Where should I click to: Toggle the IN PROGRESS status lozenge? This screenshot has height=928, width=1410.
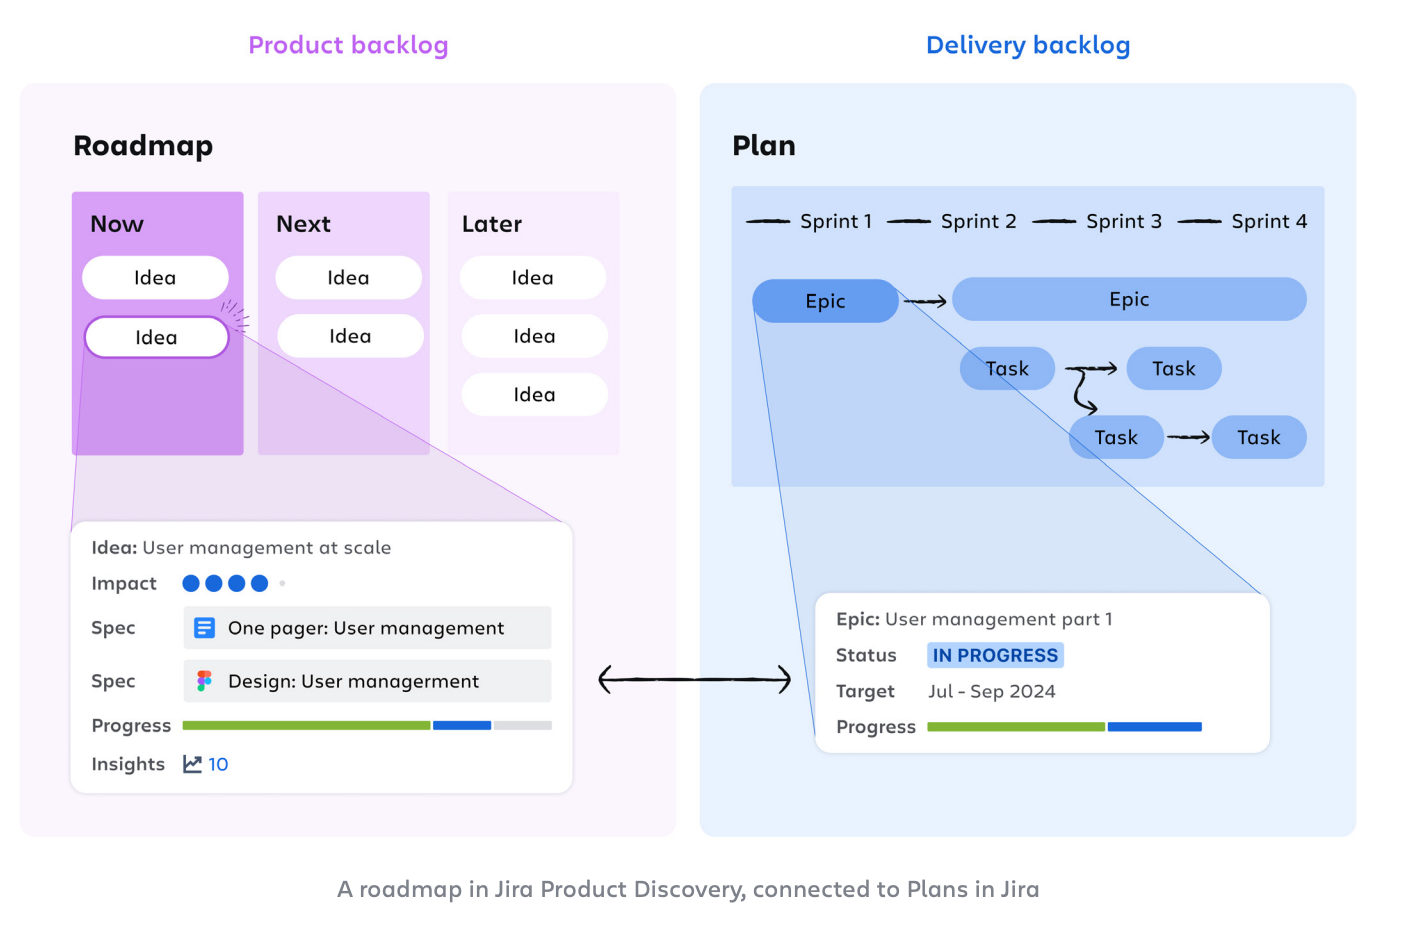(x=994, y=655)
